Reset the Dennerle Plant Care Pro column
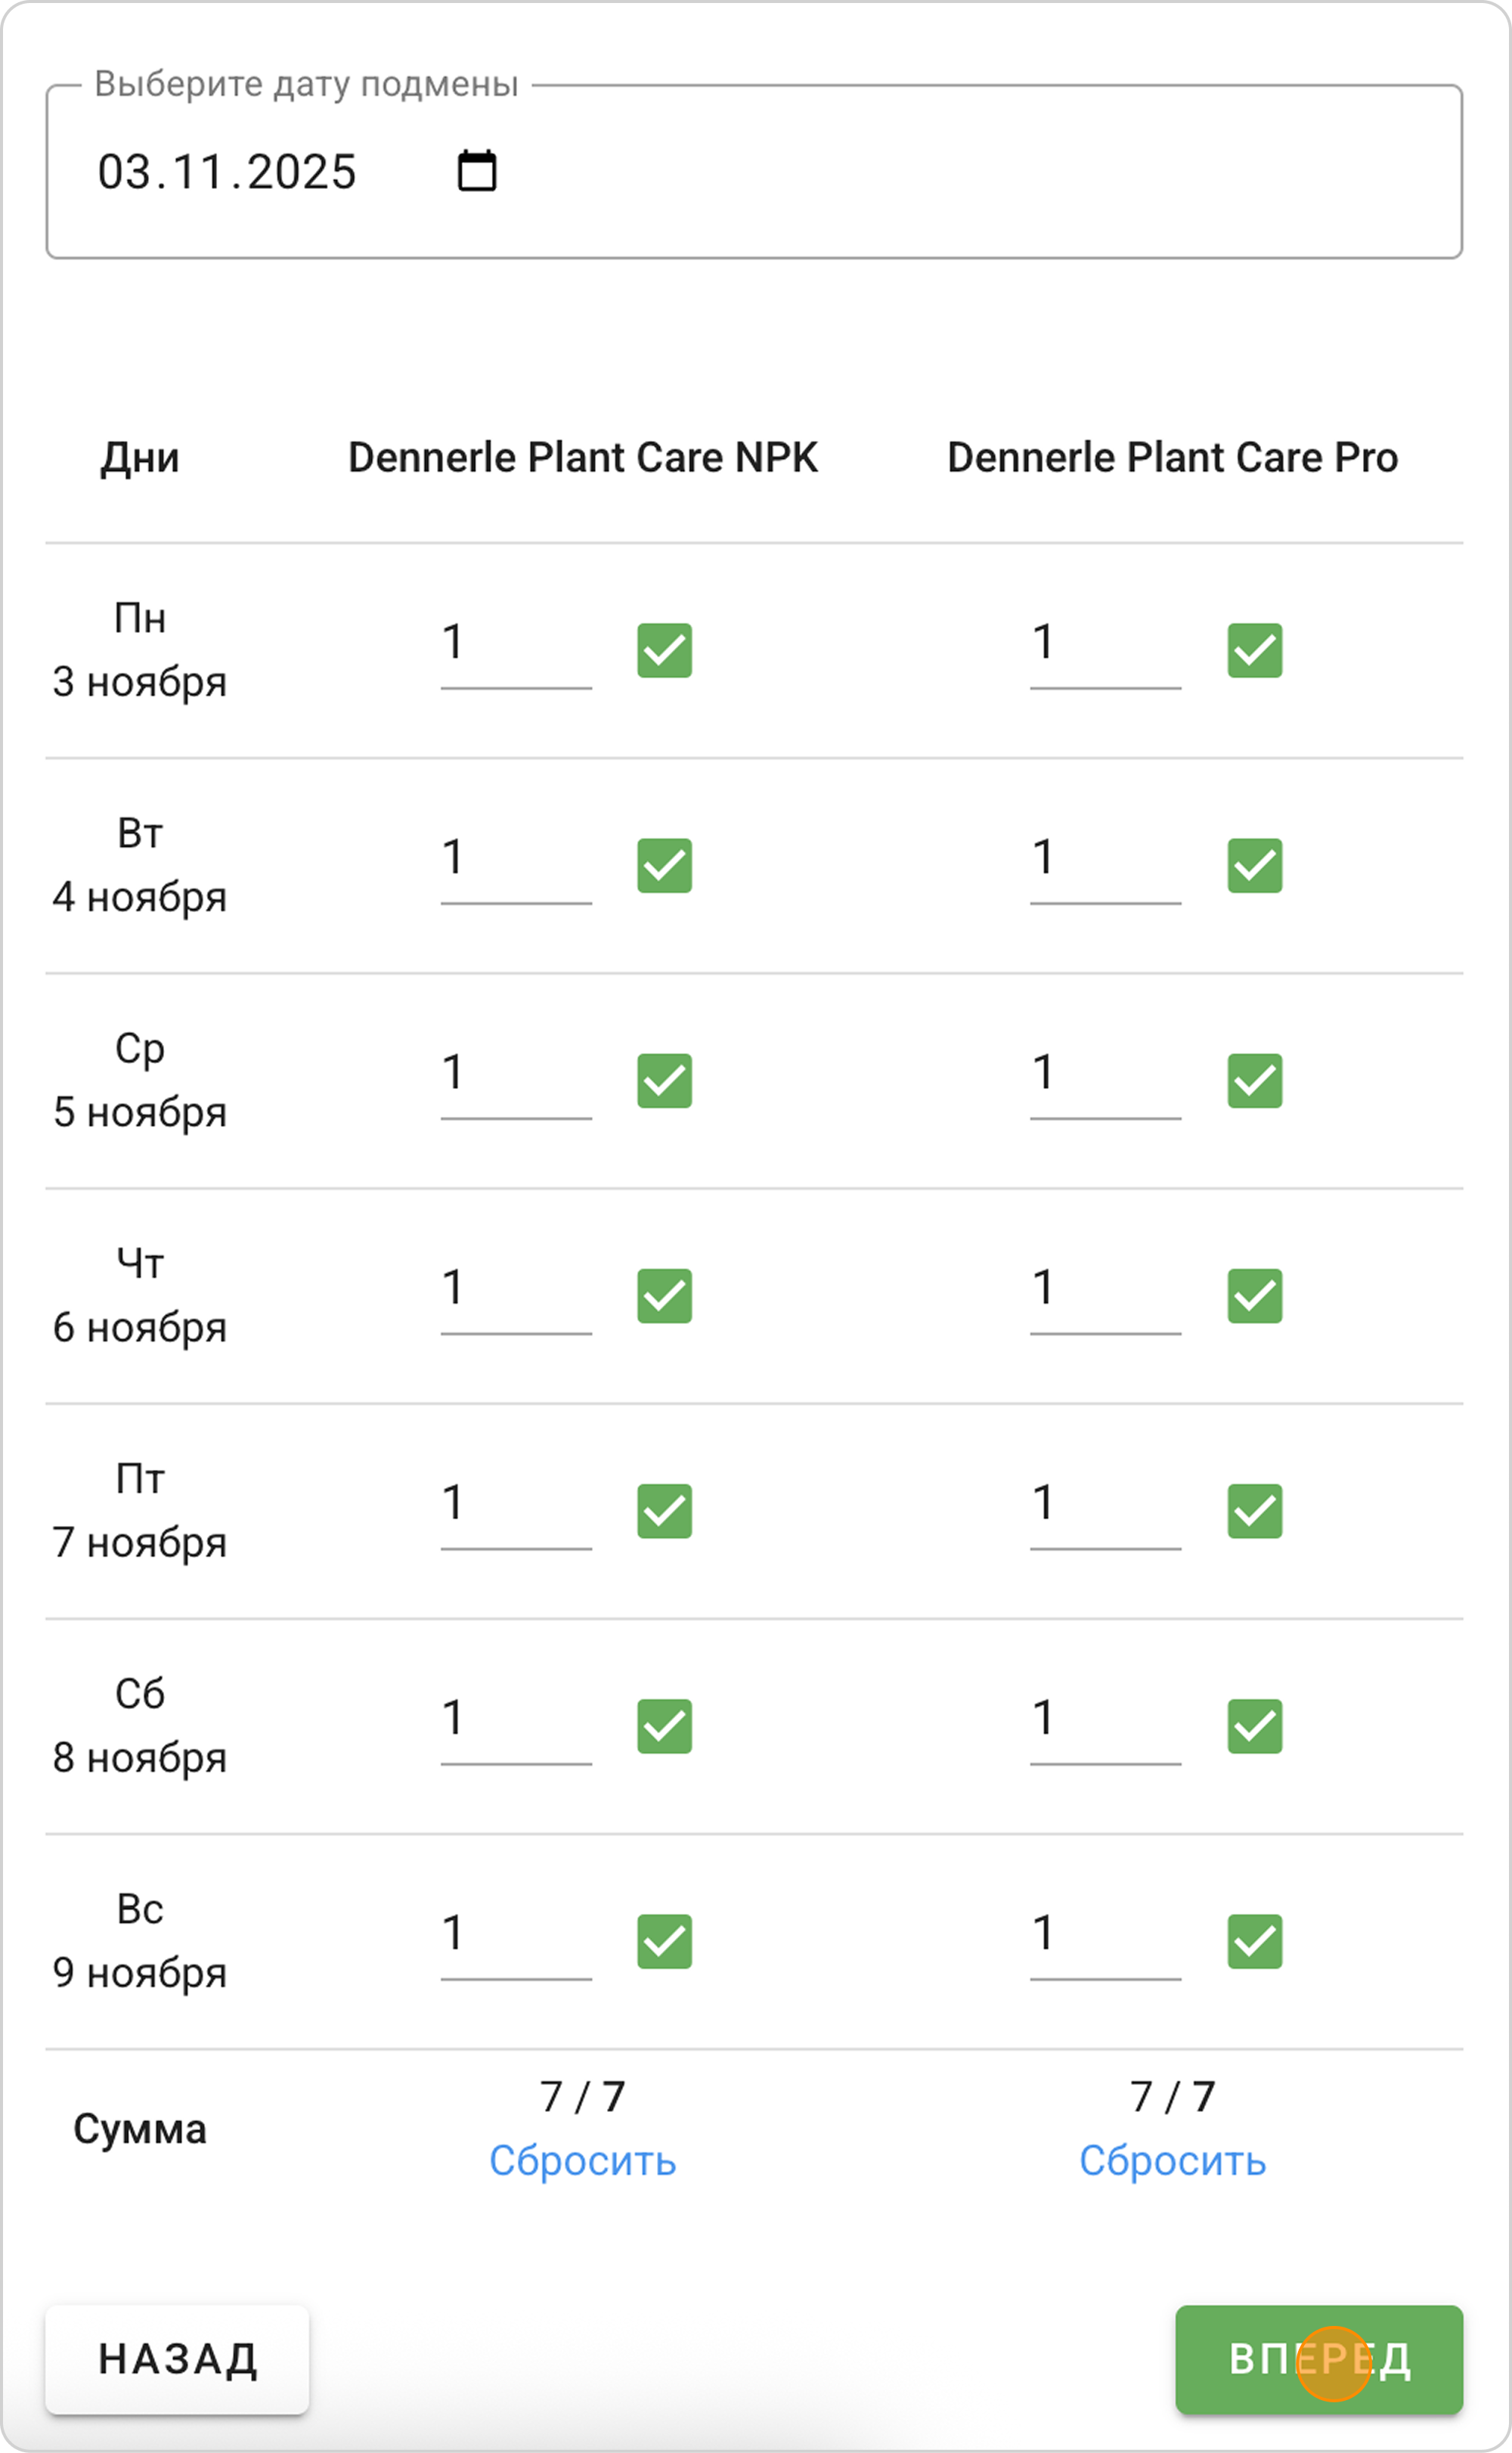The height and width of the screenshot is (2453, 1512). (1172, 2160)
